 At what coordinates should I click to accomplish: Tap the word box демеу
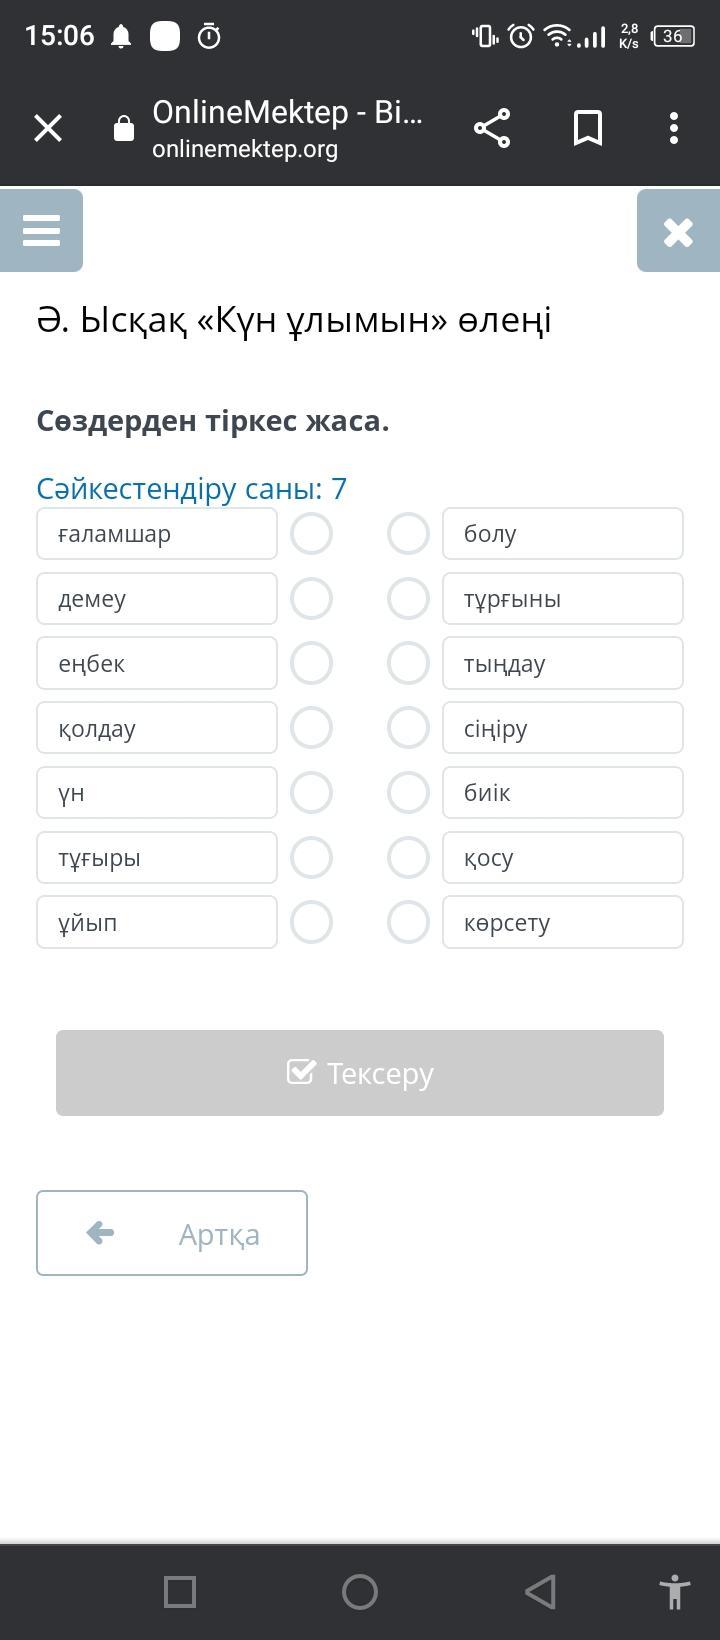point(157,599)
